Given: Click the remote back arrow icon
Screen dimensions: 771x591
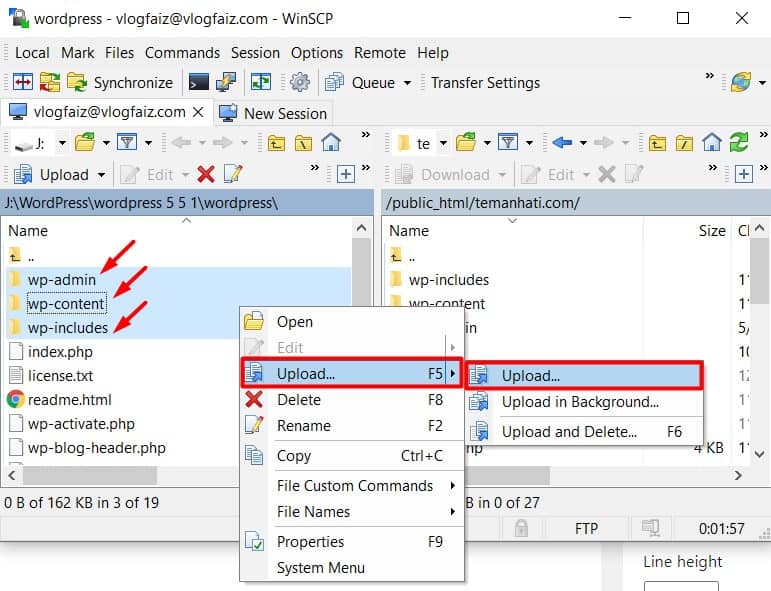Looking at the screenshot, I should click(x=563, y=143).
